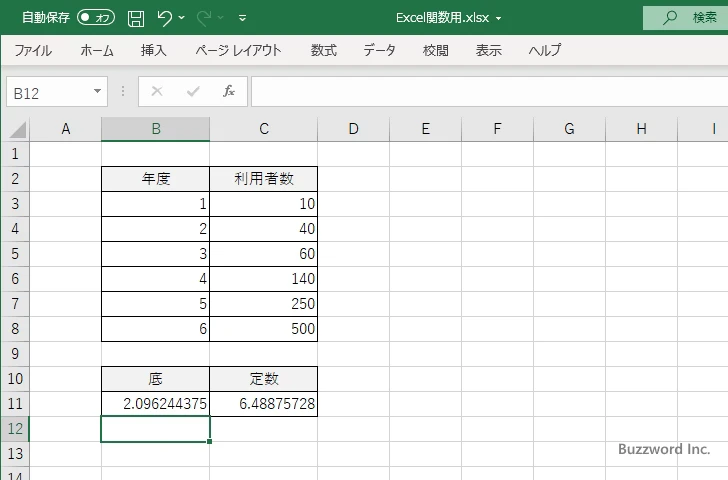Select cell showing 6.48875728
Image resolution: width=728 pixels, height=480 pixels.
pyautogui.click(x=264, y=404)
